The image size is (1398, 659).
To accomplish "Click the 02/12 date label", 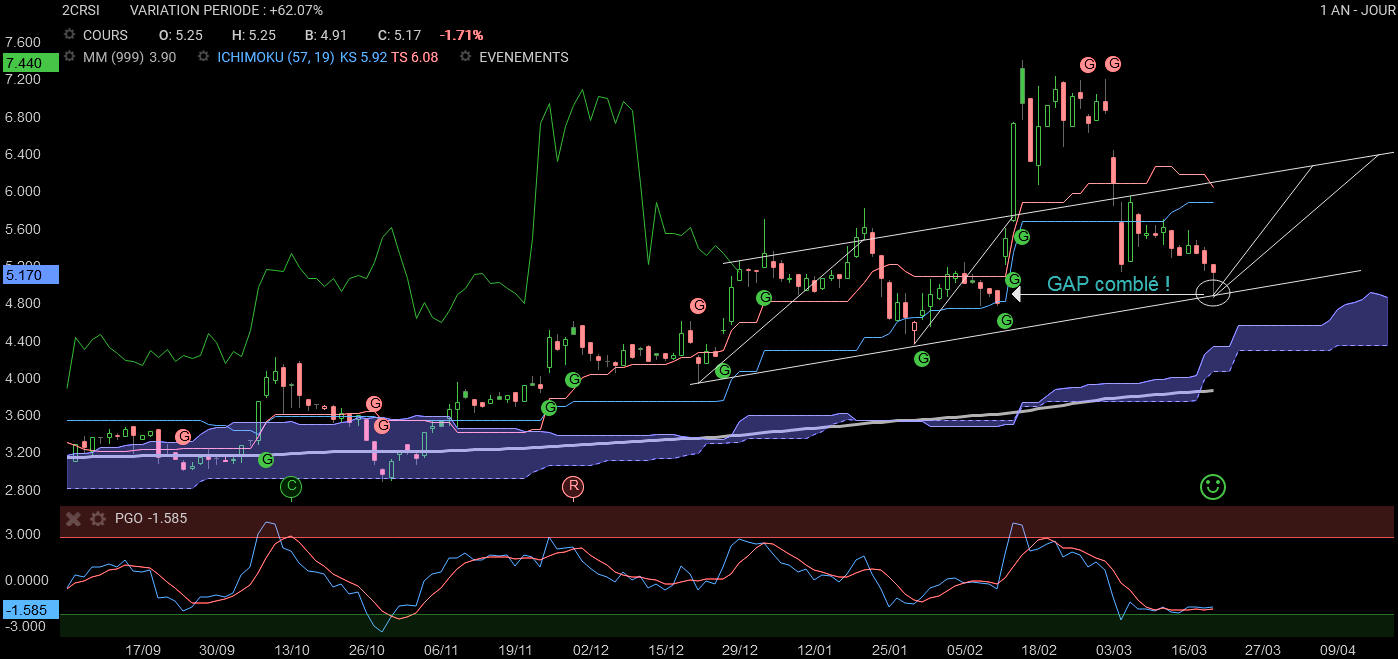I will click(591, 650).
